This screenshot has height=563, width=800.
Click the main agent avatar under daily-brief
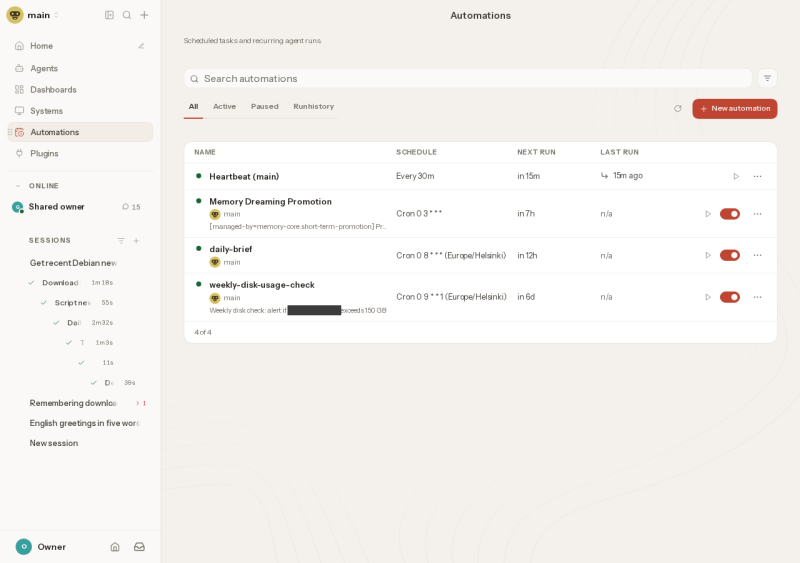(x=215, y=262)
